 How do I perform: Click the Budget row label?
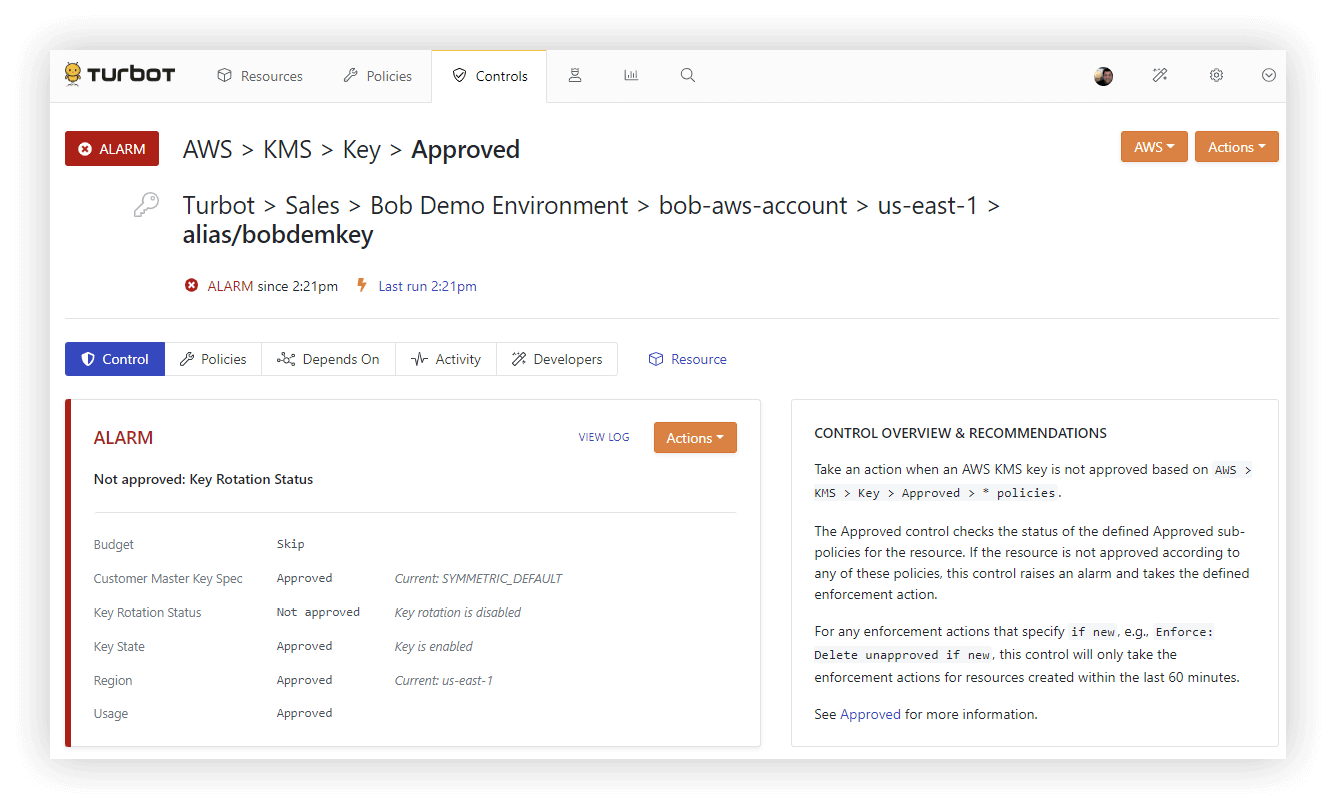pos(113,545)
